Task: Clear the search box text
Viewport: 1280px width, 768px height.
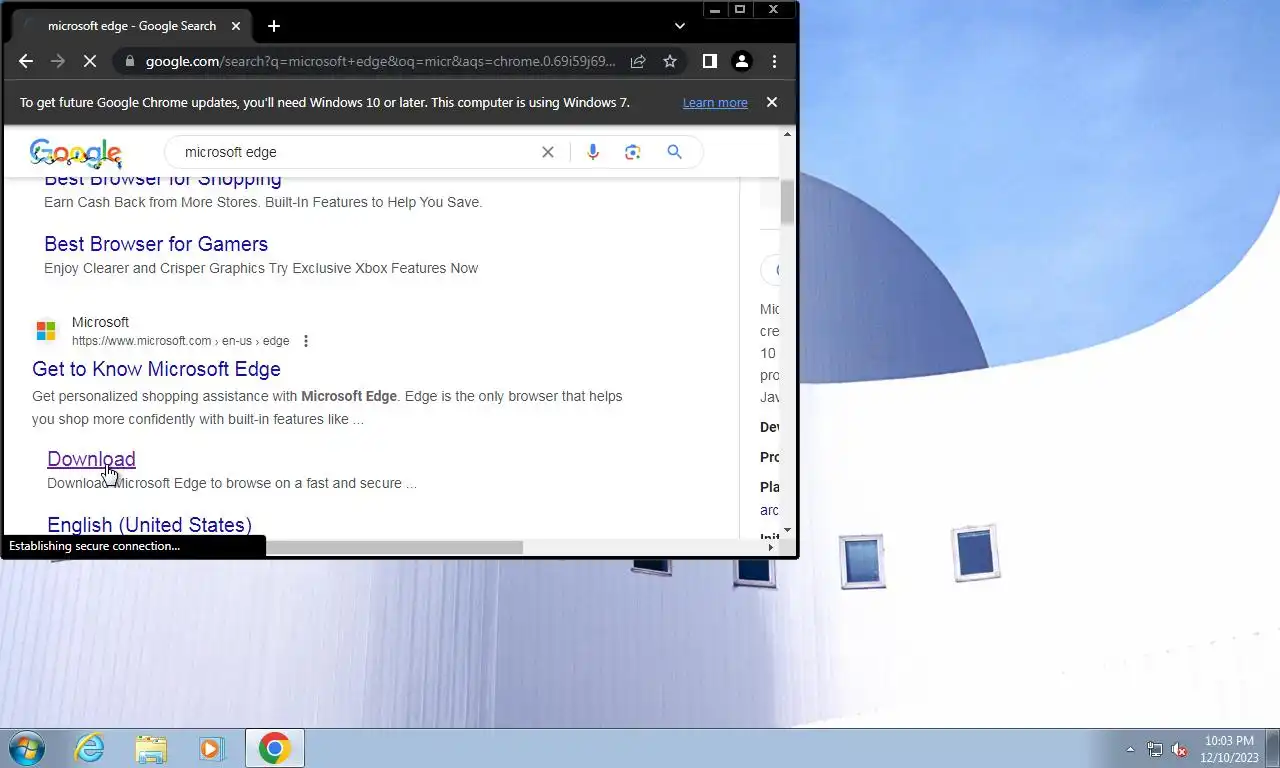Action: pos(548,152)
